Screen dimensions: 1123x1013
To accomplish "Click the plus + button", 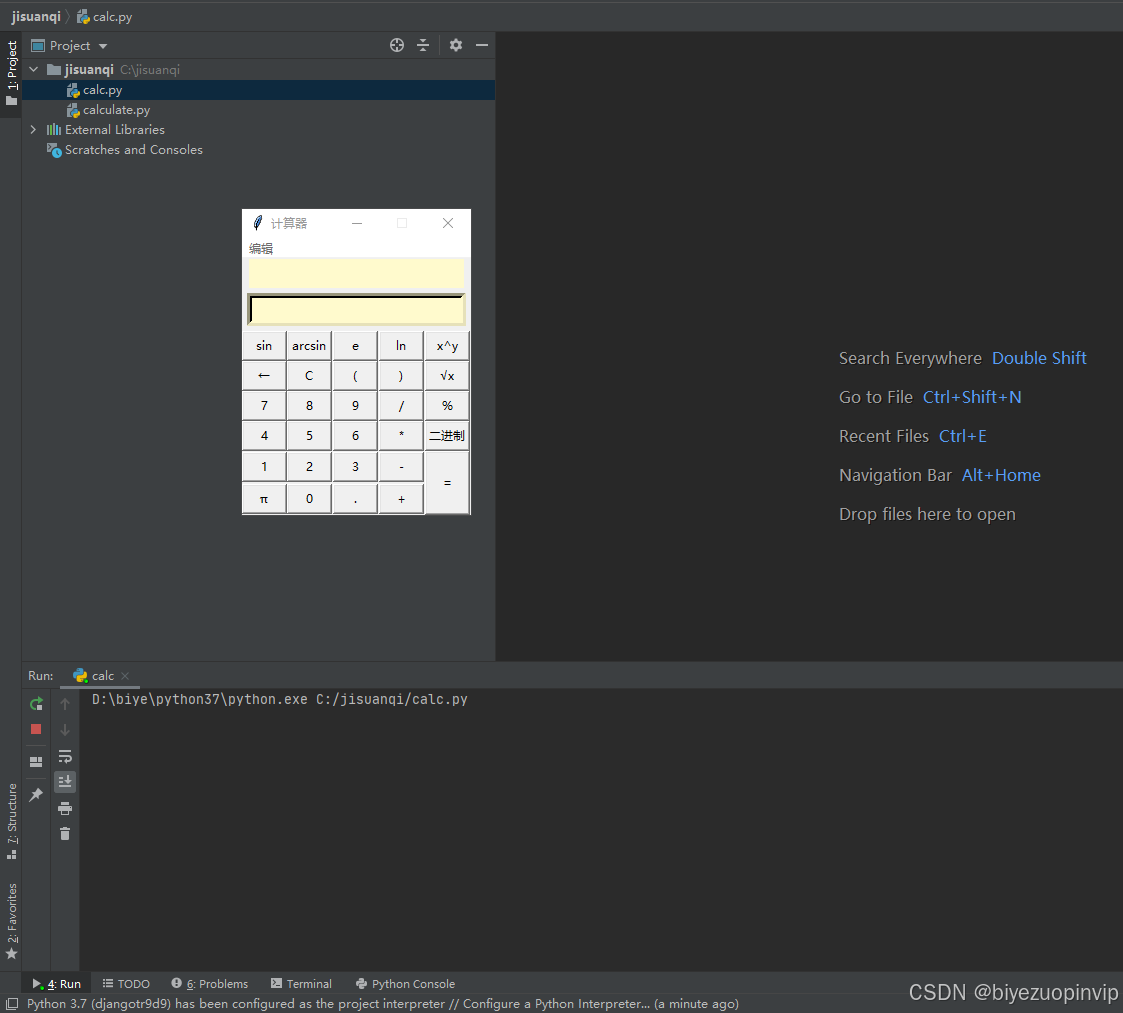I will point(401,499).
